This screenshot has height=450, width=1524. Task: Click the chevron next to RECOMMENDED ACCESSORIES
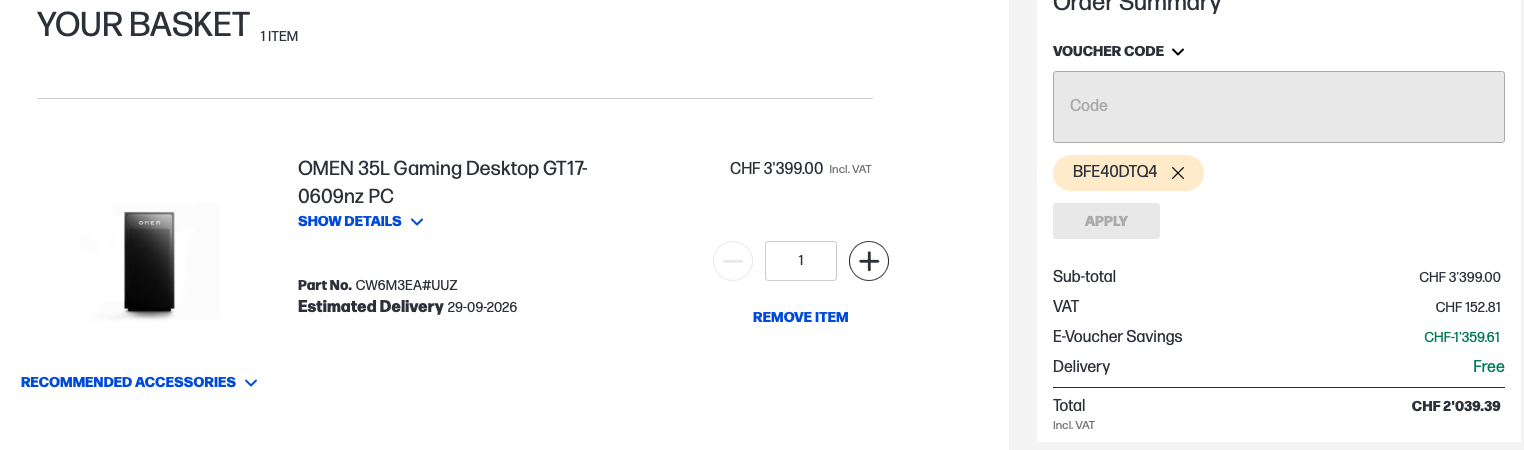pyautogui.click(x=251, y=383)
